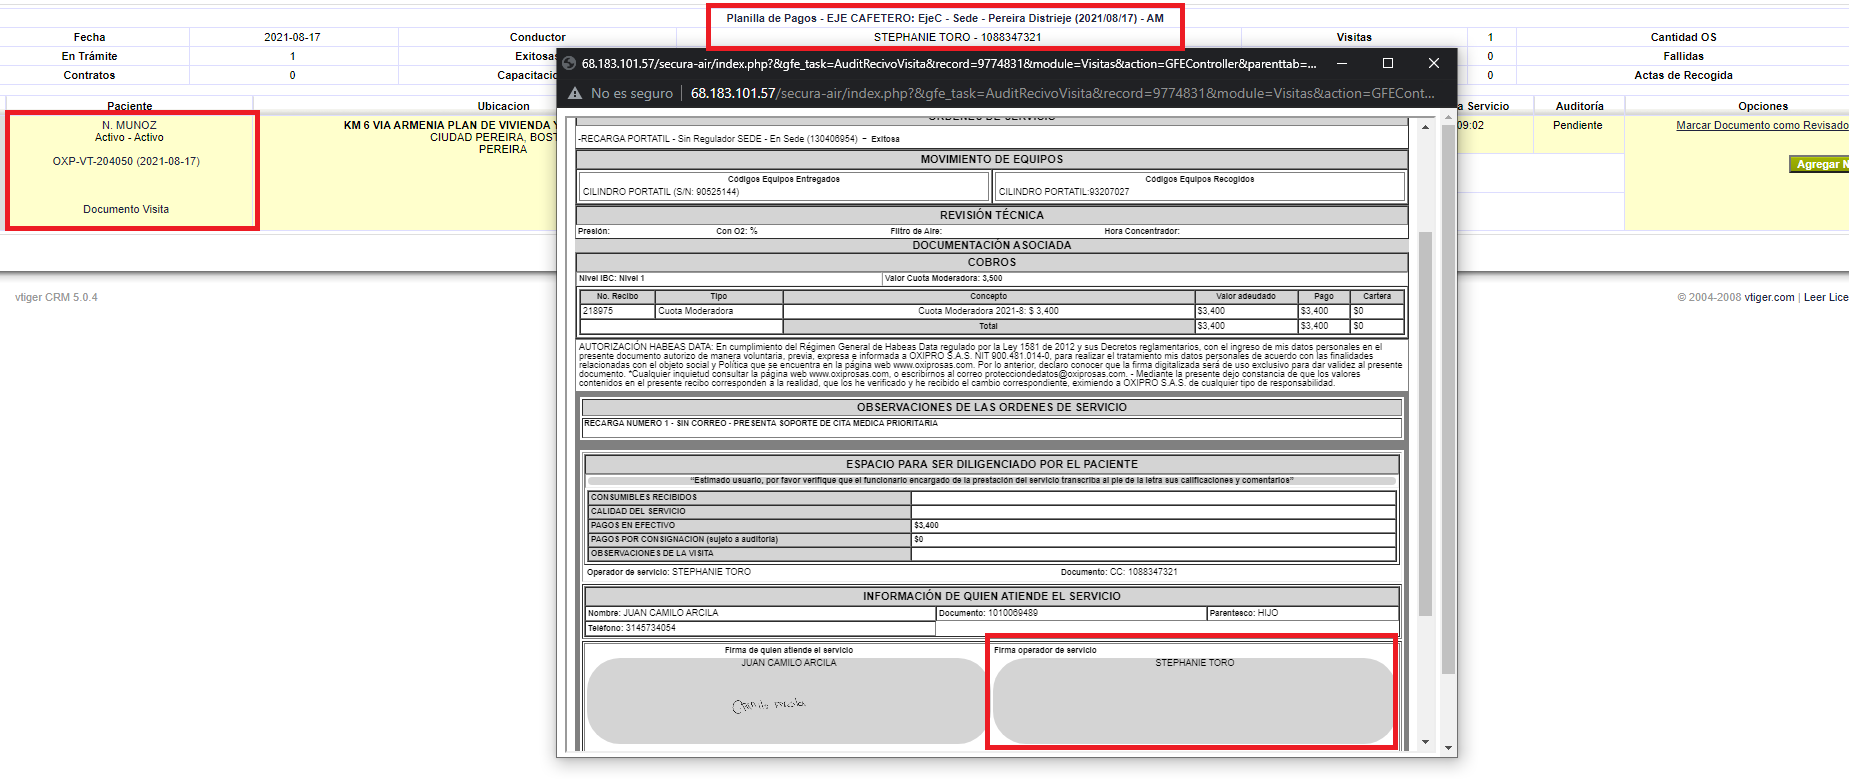Click "OBSERVACIONES DE LAS ORDENES DE SERVICIO" header
Viewport: 1849px width, 779px height.
click(x=992, y=407)
